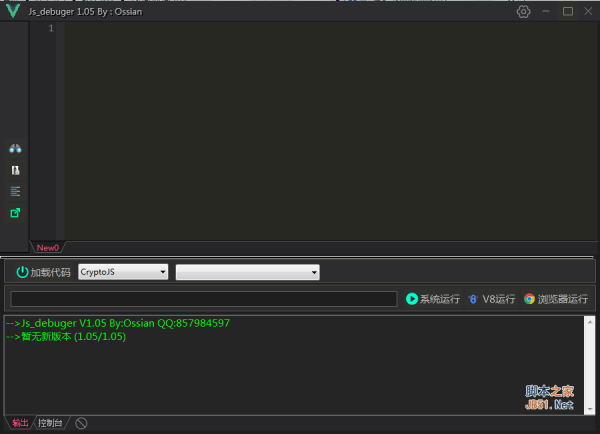Click the Chrome icon for 浏览器运行
The height and width of the screenshot is (434, 600).
[529, 299]
